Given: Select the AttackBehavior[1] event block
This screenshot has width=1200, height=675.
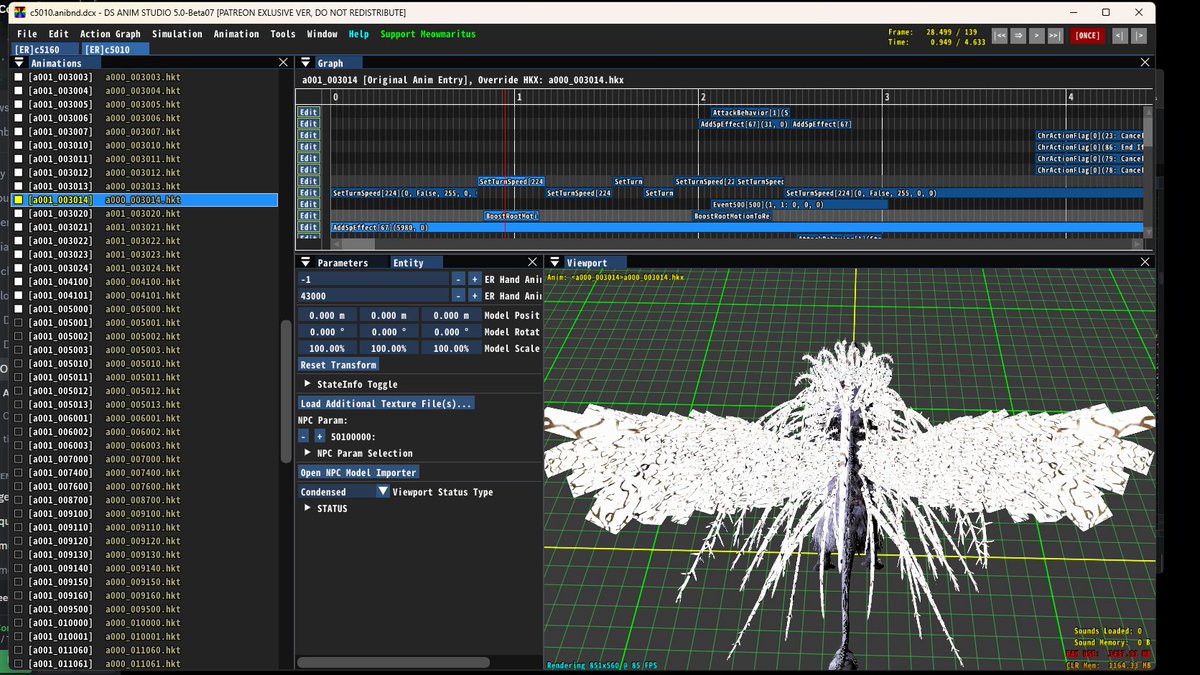Looking at the screenshot, I should pyautogui.click(x=750, y=112).
